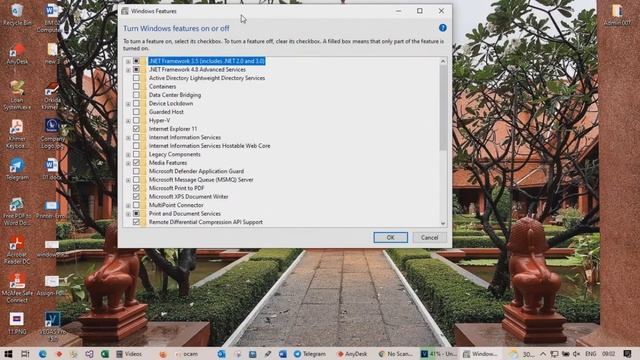Check the Containers feature checkbox
The width and height of the screenshot is (640, 360).
point(136,87)
